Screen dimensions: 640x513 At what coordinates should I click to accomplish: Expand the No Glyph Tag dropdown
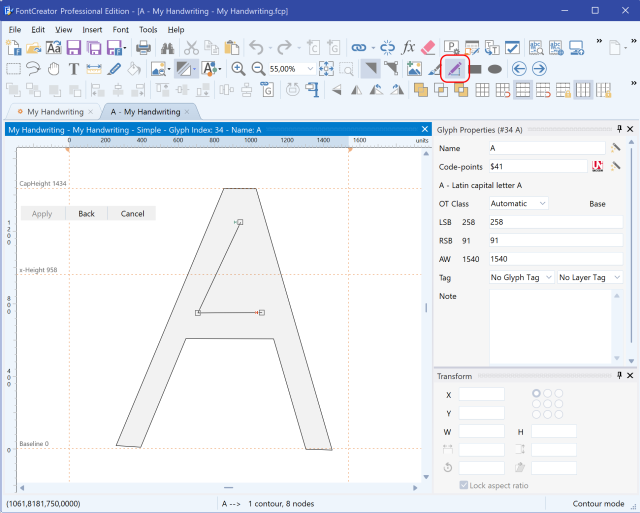(x=520, y=277)
